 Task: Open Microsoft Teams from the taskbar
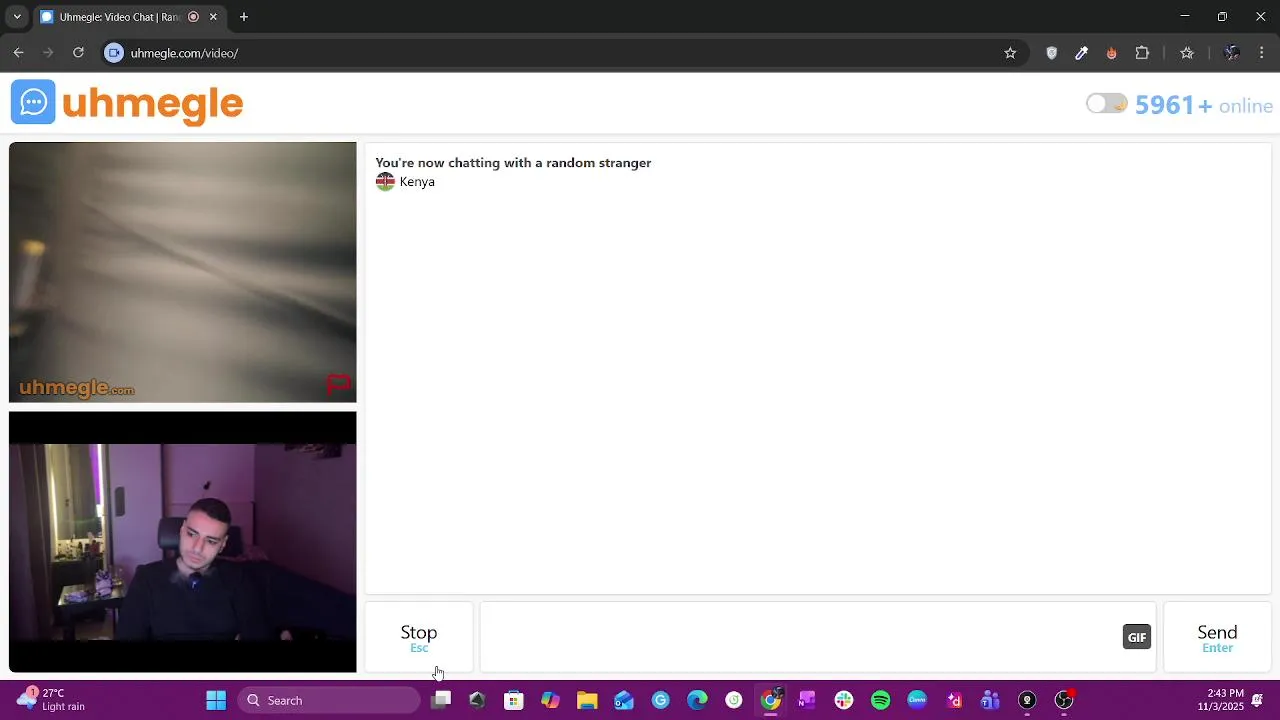pos(991,700)
